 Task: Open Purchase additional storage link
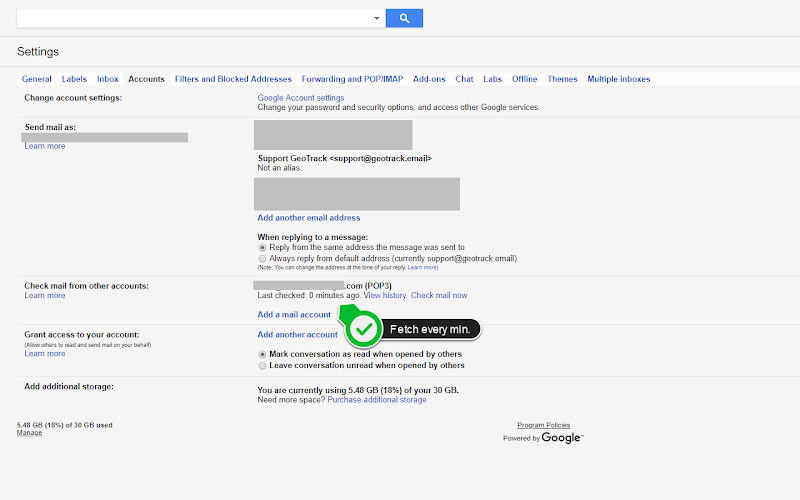pyautogui.click(x=377, y=400)
